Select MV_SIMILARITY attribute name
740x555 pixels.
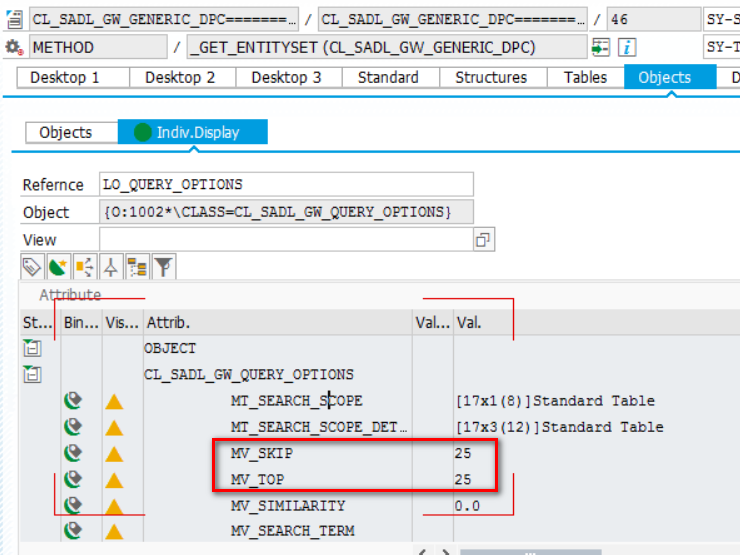288,505
